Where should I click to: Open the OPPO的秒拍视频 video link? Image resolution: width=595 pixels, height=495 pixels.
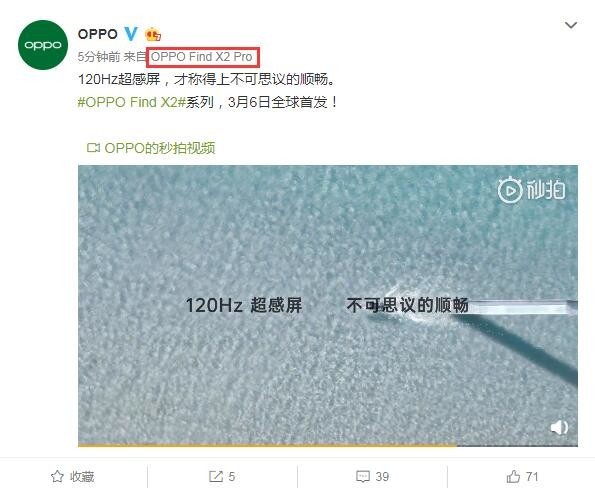tap(160, 148)
